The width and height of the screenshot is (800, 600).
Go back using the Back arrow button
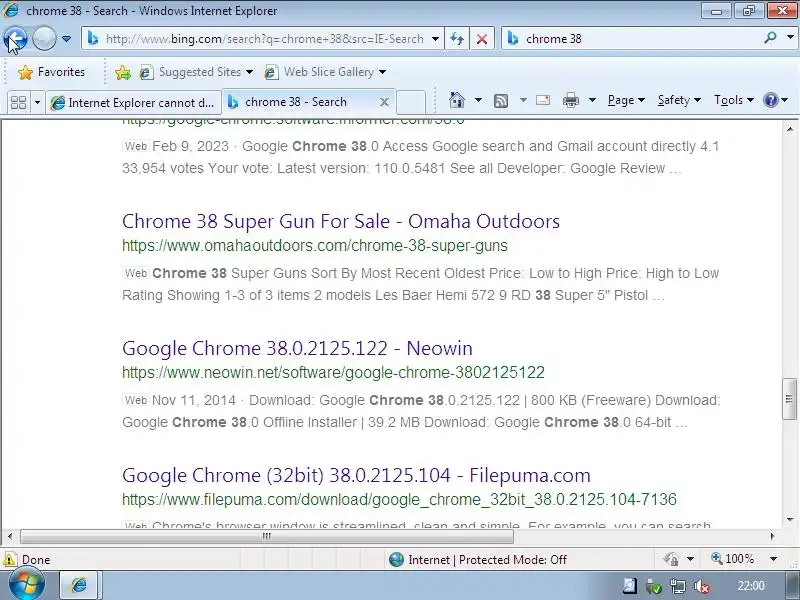coord(15,39)
